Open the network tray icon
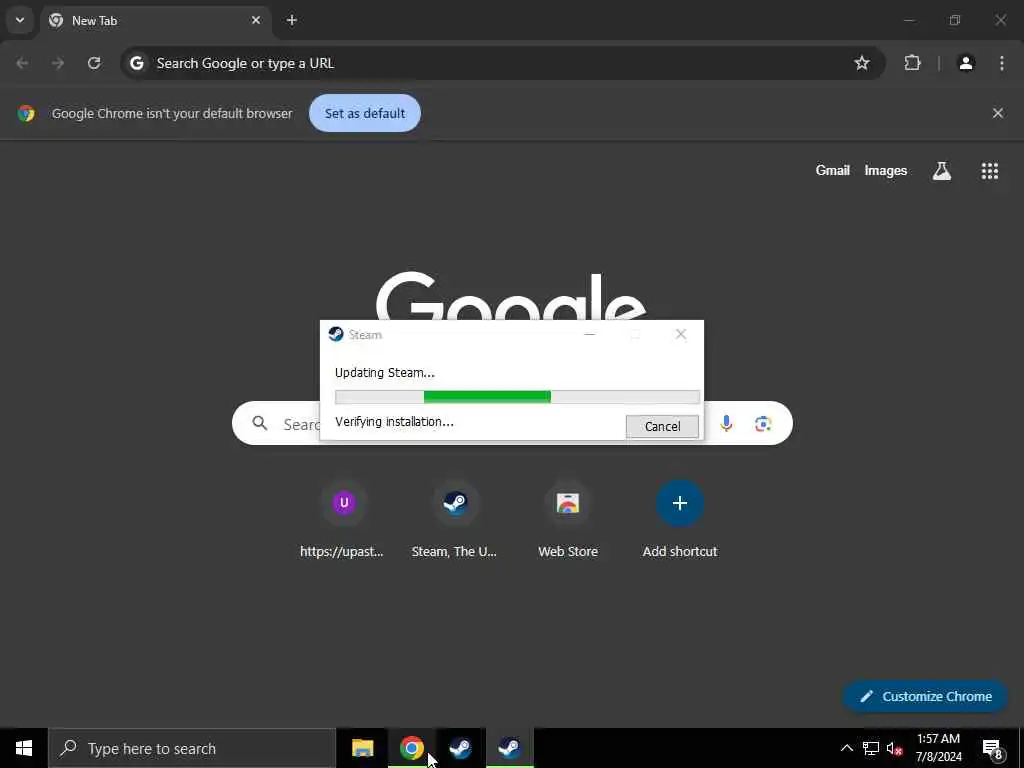Image resolution: width=1024 pixels, height=768 pixels. 871,748
